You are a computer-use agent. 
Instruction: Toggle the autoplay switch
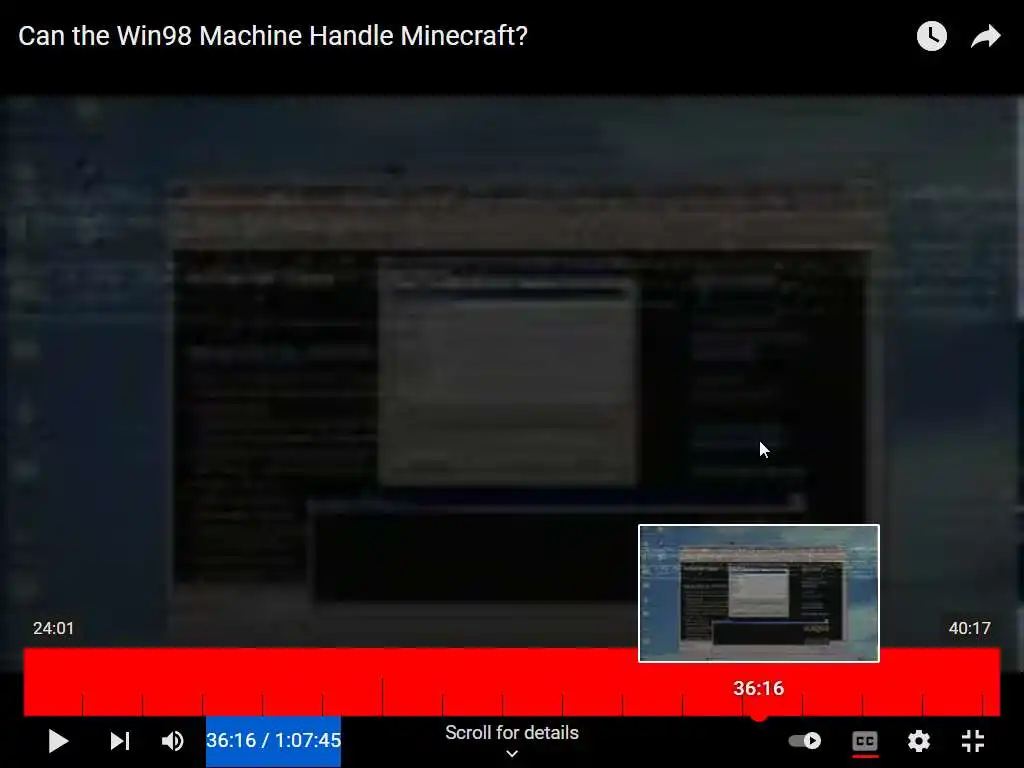click(805, 741)
